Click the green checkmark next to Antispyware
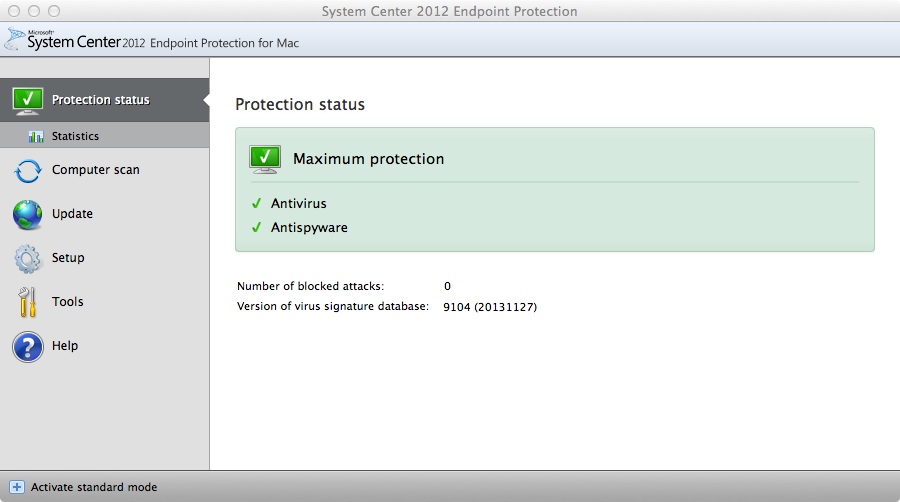 pyautogui.click(x=257, y=227)
